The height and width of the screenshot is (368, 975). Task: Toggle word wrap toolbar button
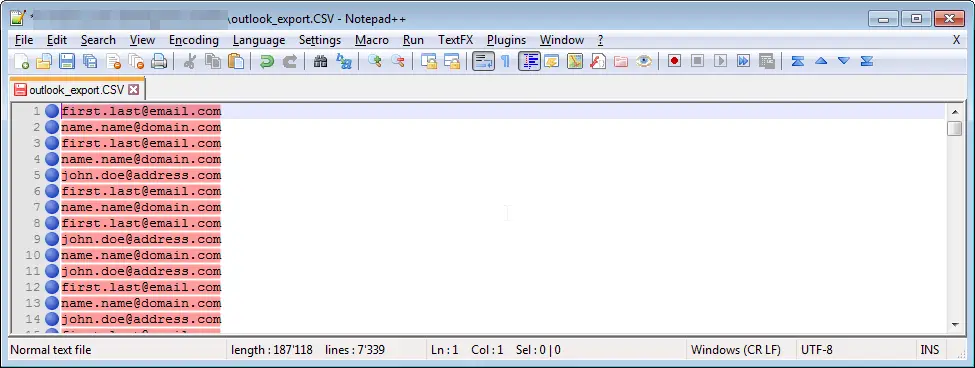tap(483, 62)
